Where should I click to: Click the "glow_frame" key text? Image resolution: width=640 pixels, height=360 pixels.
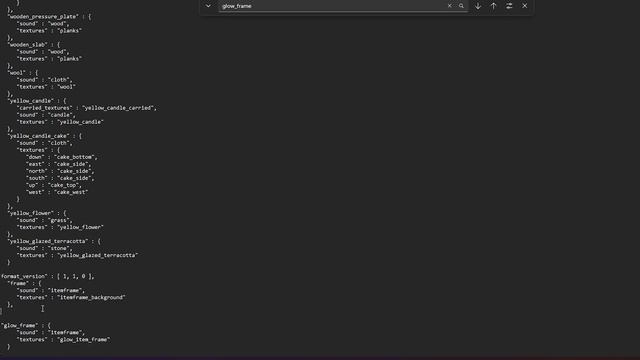(20, 326)
